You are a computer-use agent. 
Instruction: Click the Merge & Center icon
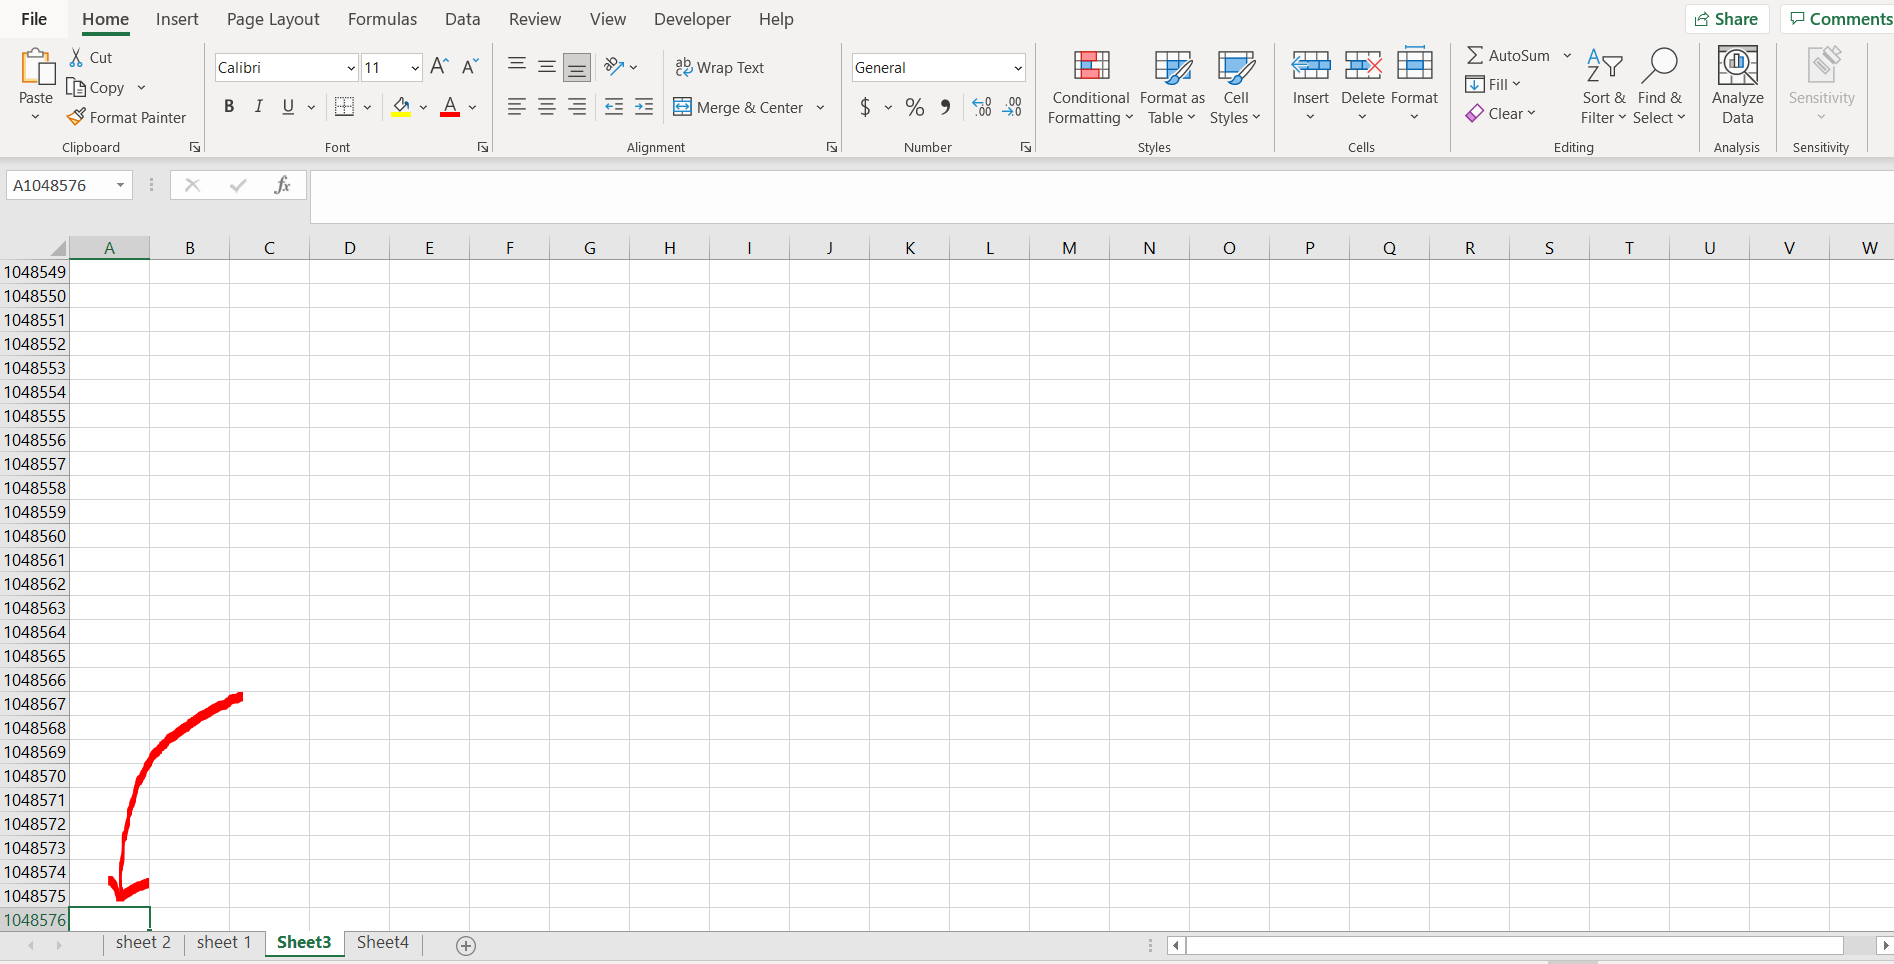coord(683,107)
